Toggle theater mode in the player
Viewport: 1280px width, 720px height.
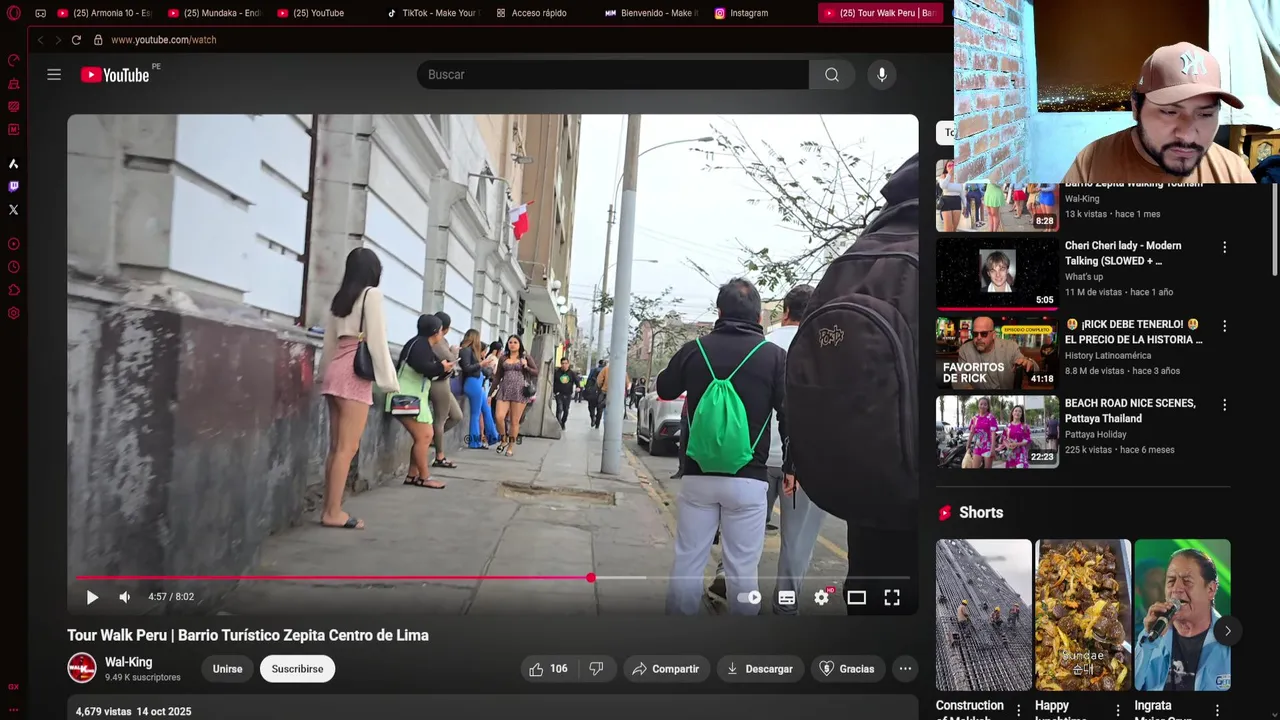pyautogui.click(x=857, y=597)
